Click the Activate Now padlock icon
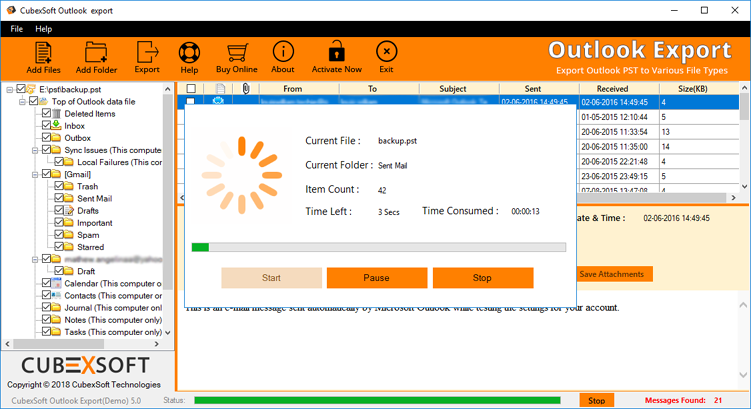The image size is (751, 409). pyautogui.click(x=337, y=57)
